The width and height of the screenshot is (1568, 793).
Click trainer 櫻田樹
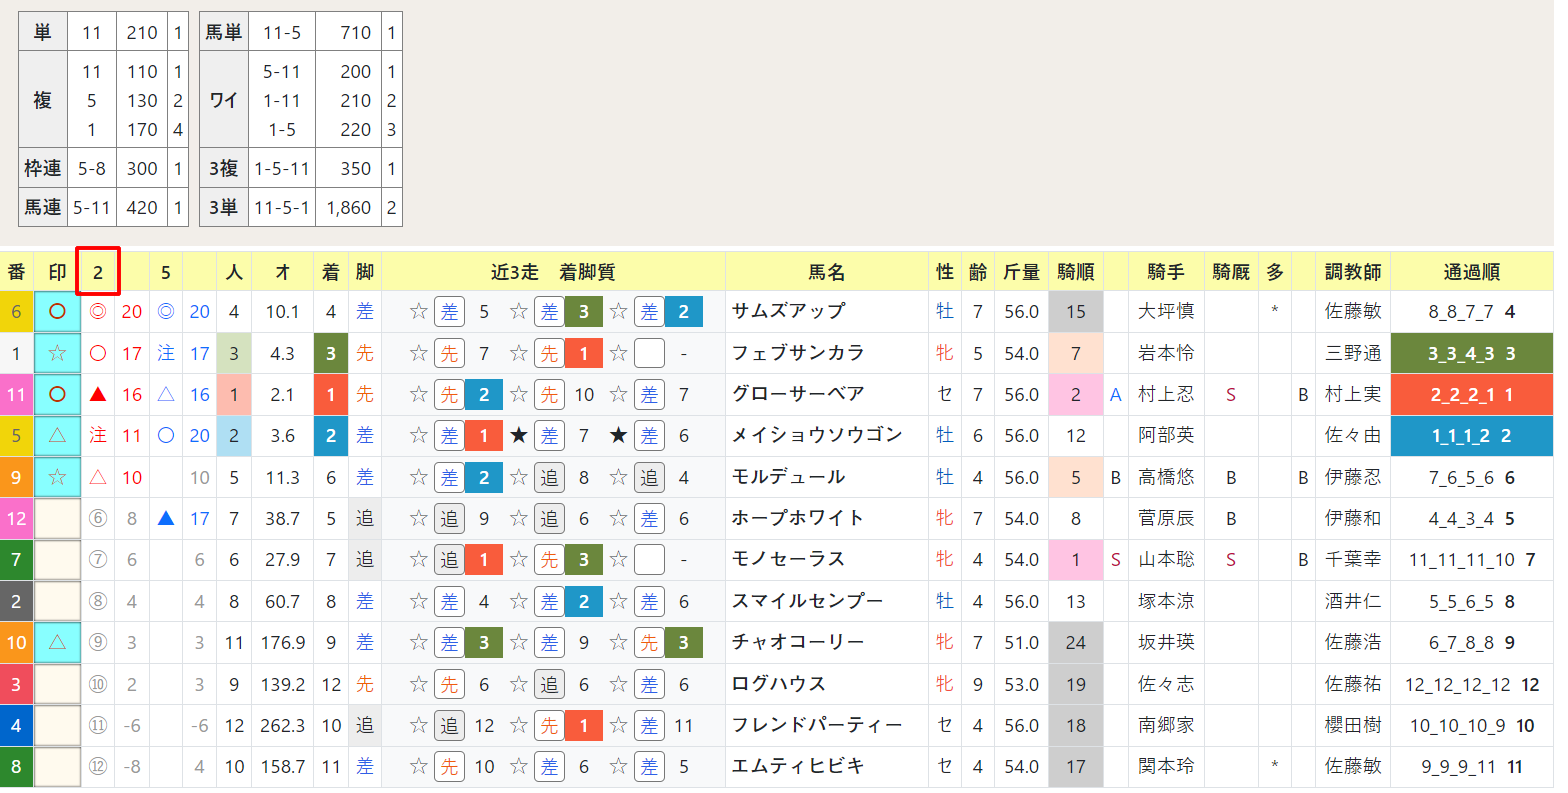coord(1353,726)
